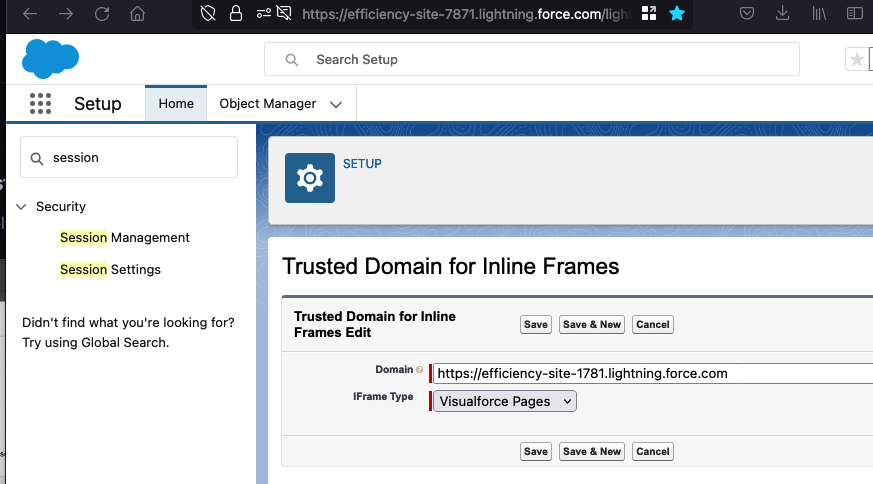Screen dimensions: 873x484
Task: View site security via the padlock icon
Action: (236, 13)
